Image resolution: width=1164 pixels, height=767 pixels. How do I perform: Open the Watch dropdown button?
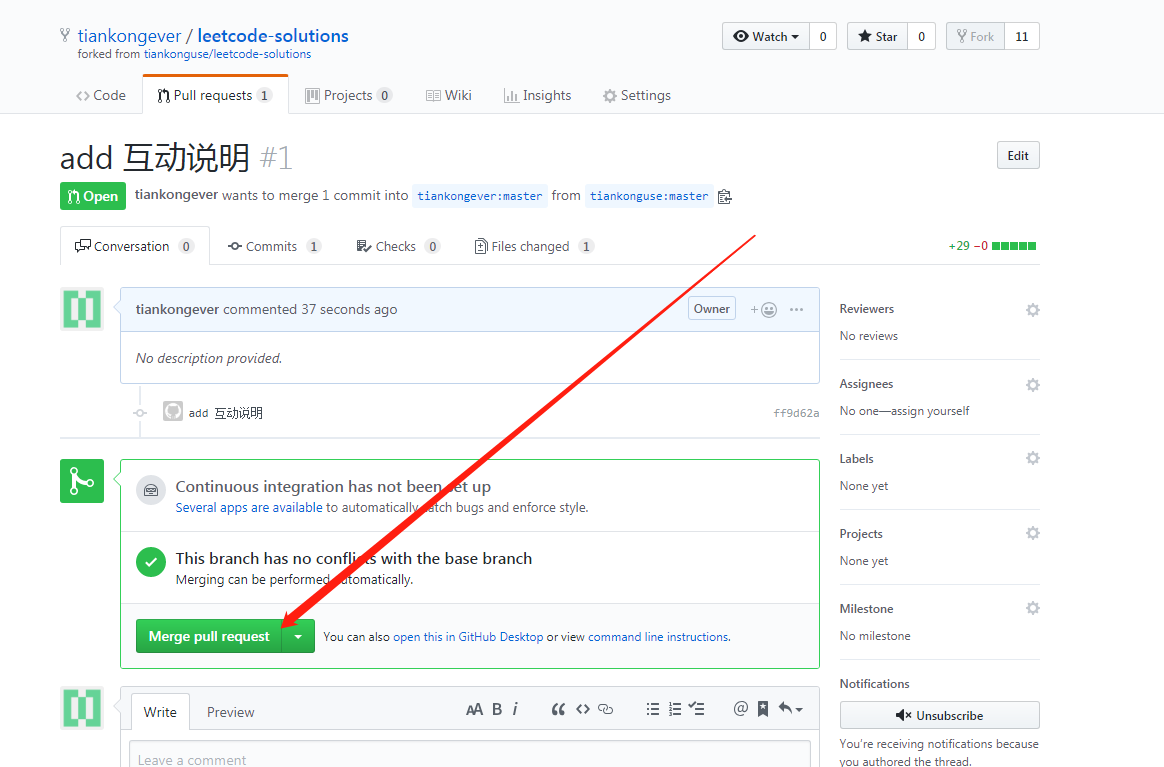pos(766,36)
